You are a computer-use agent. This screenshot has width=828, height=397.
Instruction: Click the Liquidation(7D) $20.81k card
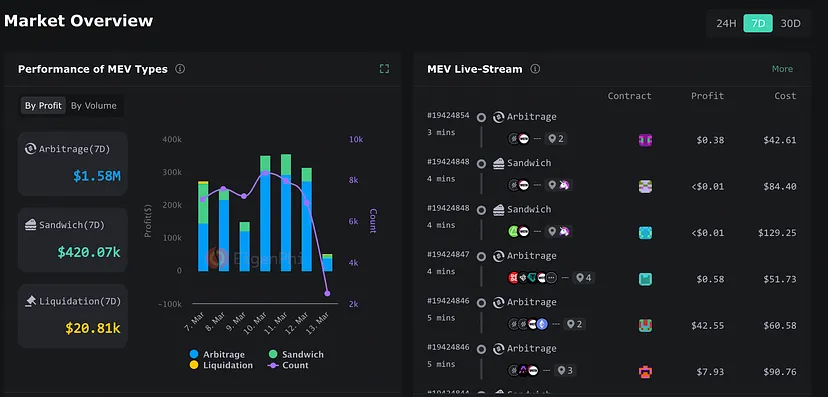pyautogui.click(x=73, y=316)
